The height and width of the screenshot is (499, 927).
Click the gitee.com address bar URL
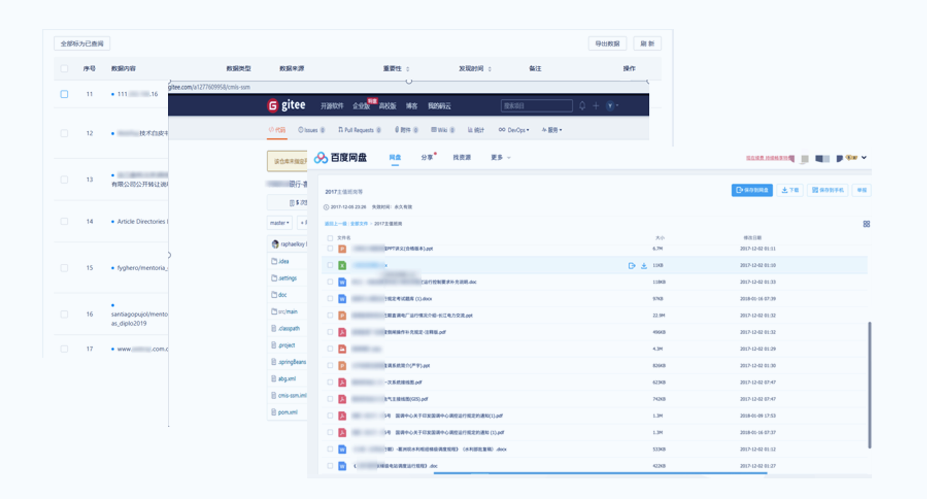(x=209, y=87)
